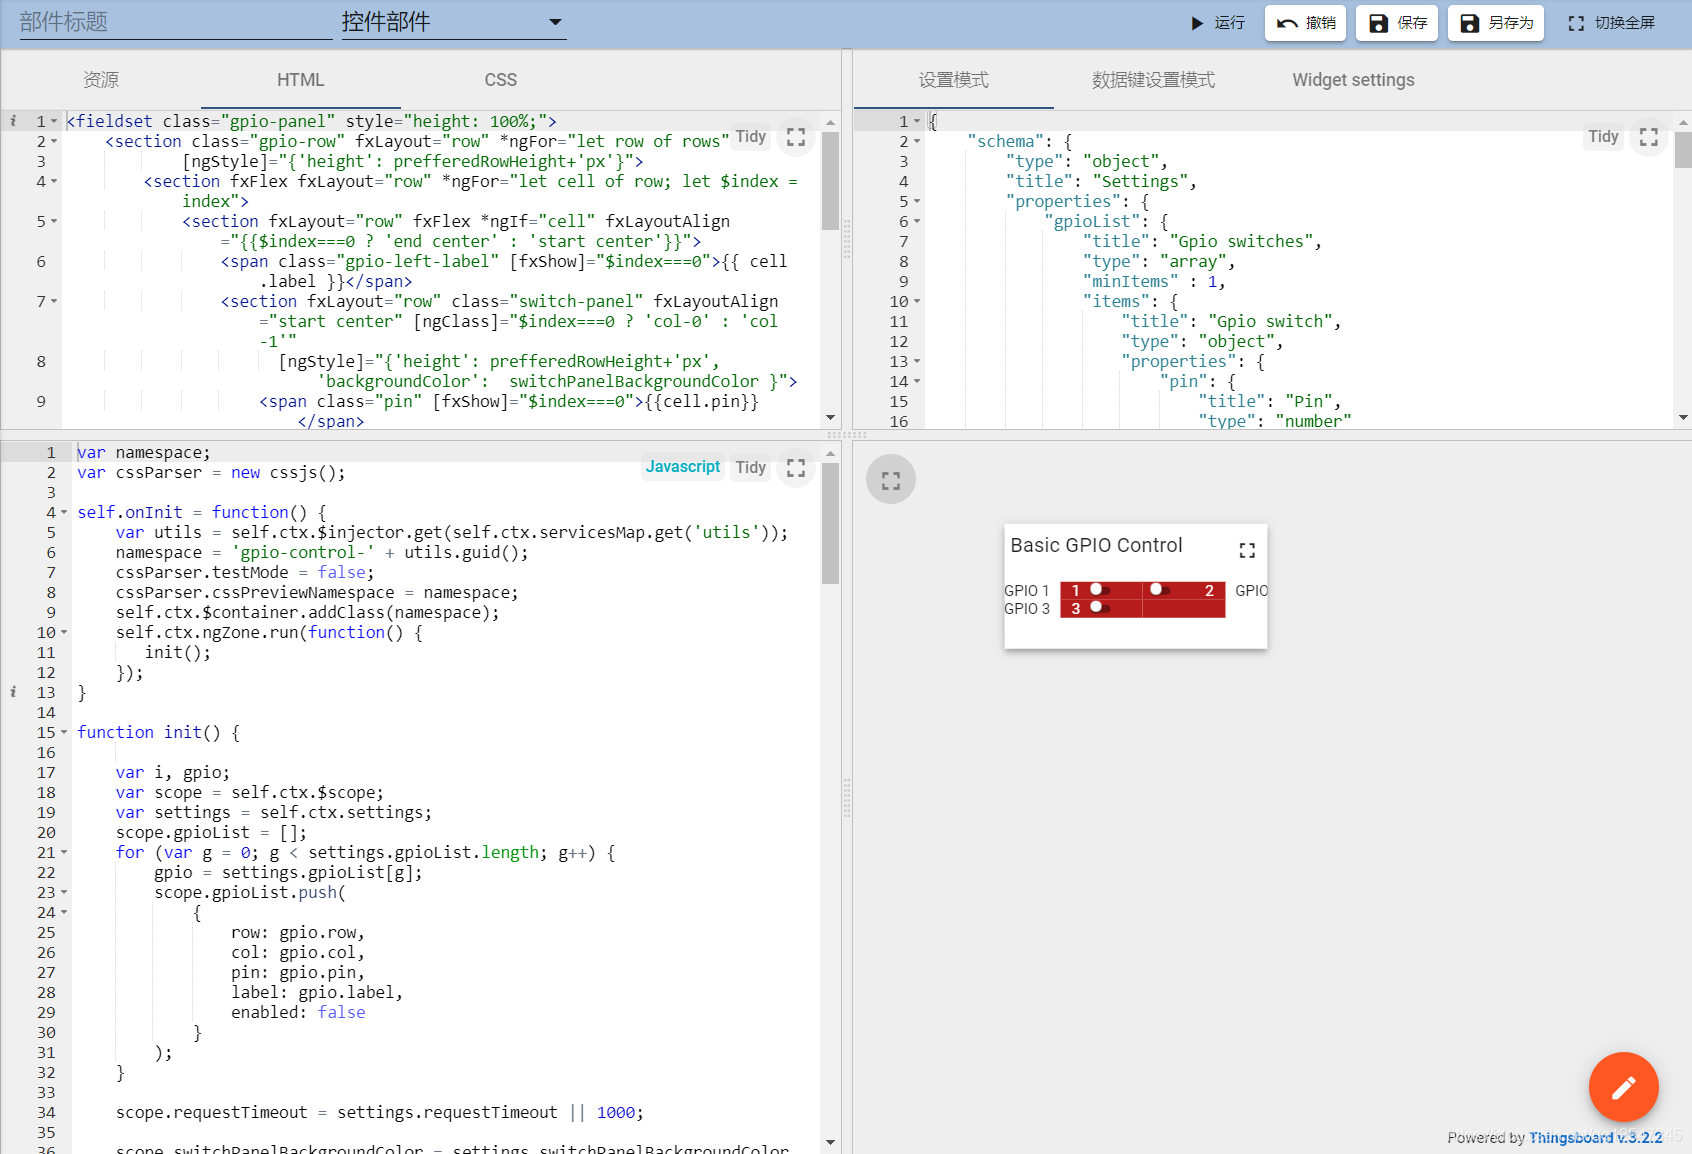
Task: Click the floppy-disk icon on 另存为
Action: [x=1469, y=23]
